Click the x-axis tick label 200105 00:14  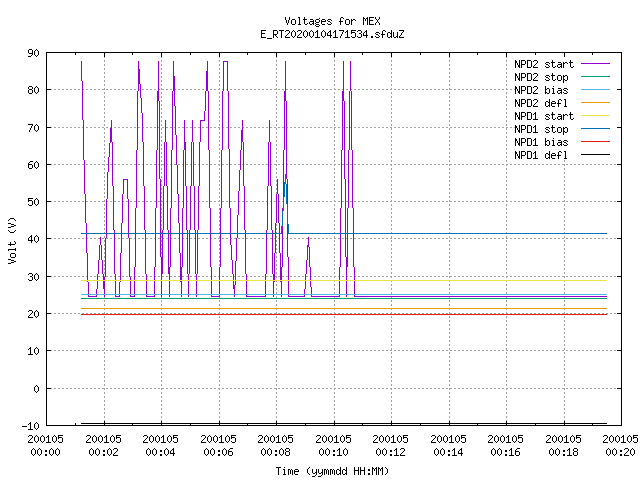449,446
